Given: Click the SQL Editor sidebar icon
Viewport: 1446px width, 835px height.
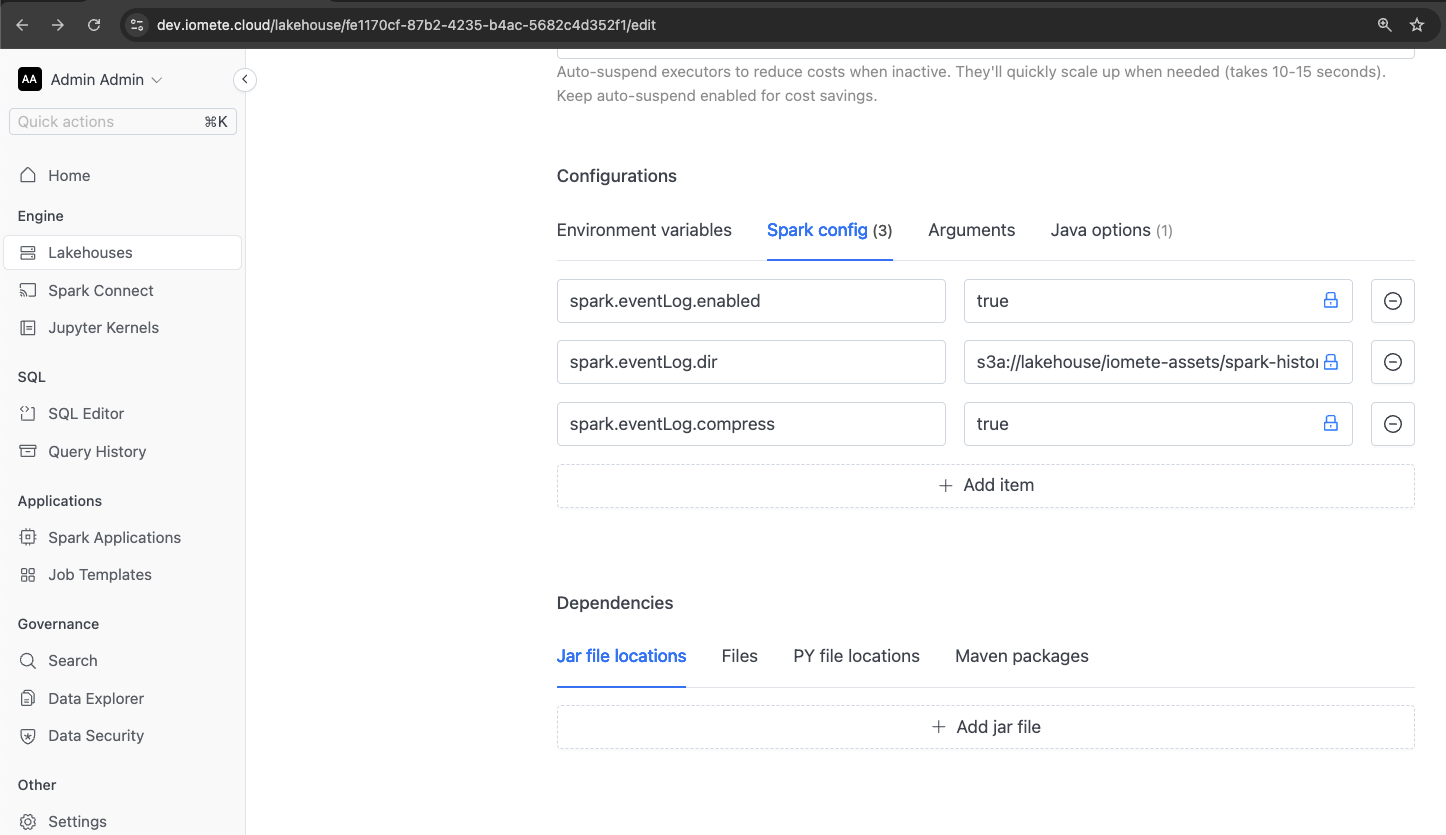Looking at the screenshot, I should tap(28, 413).
